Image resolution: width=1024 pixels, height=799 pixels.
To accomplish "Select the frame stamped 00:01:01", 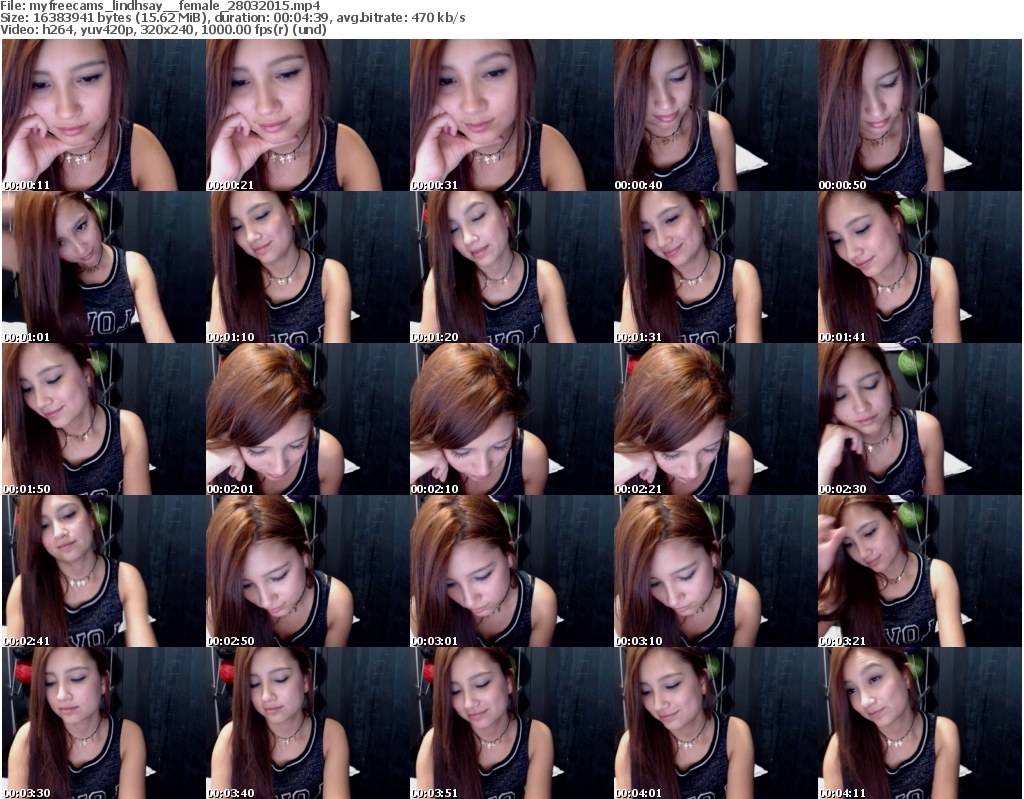I will point(103,267).
